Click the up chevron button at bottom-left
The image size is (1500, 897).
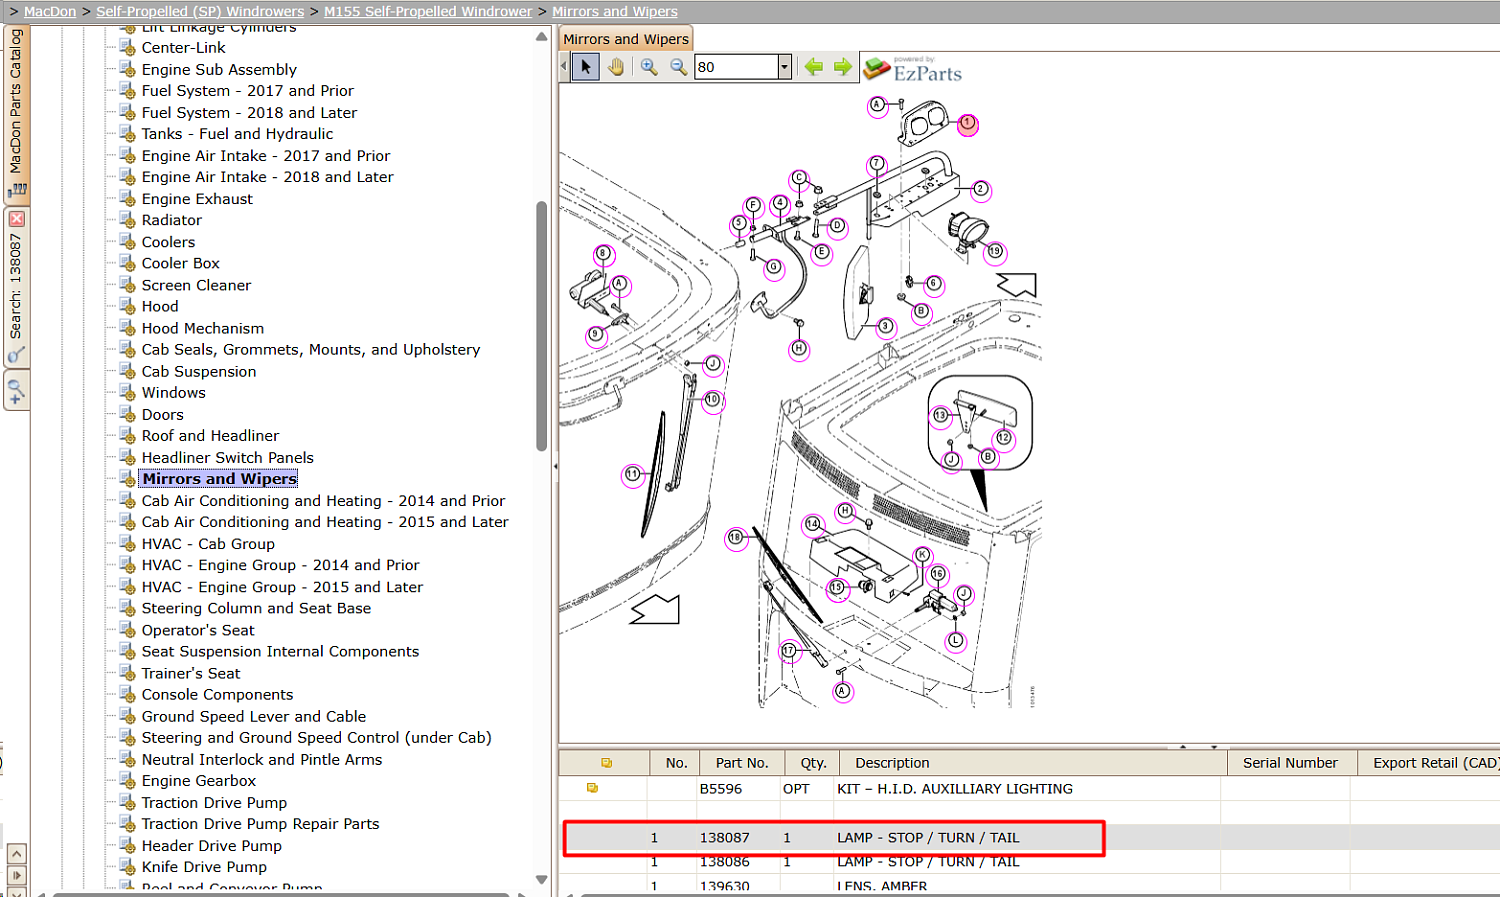coord(16,853)
